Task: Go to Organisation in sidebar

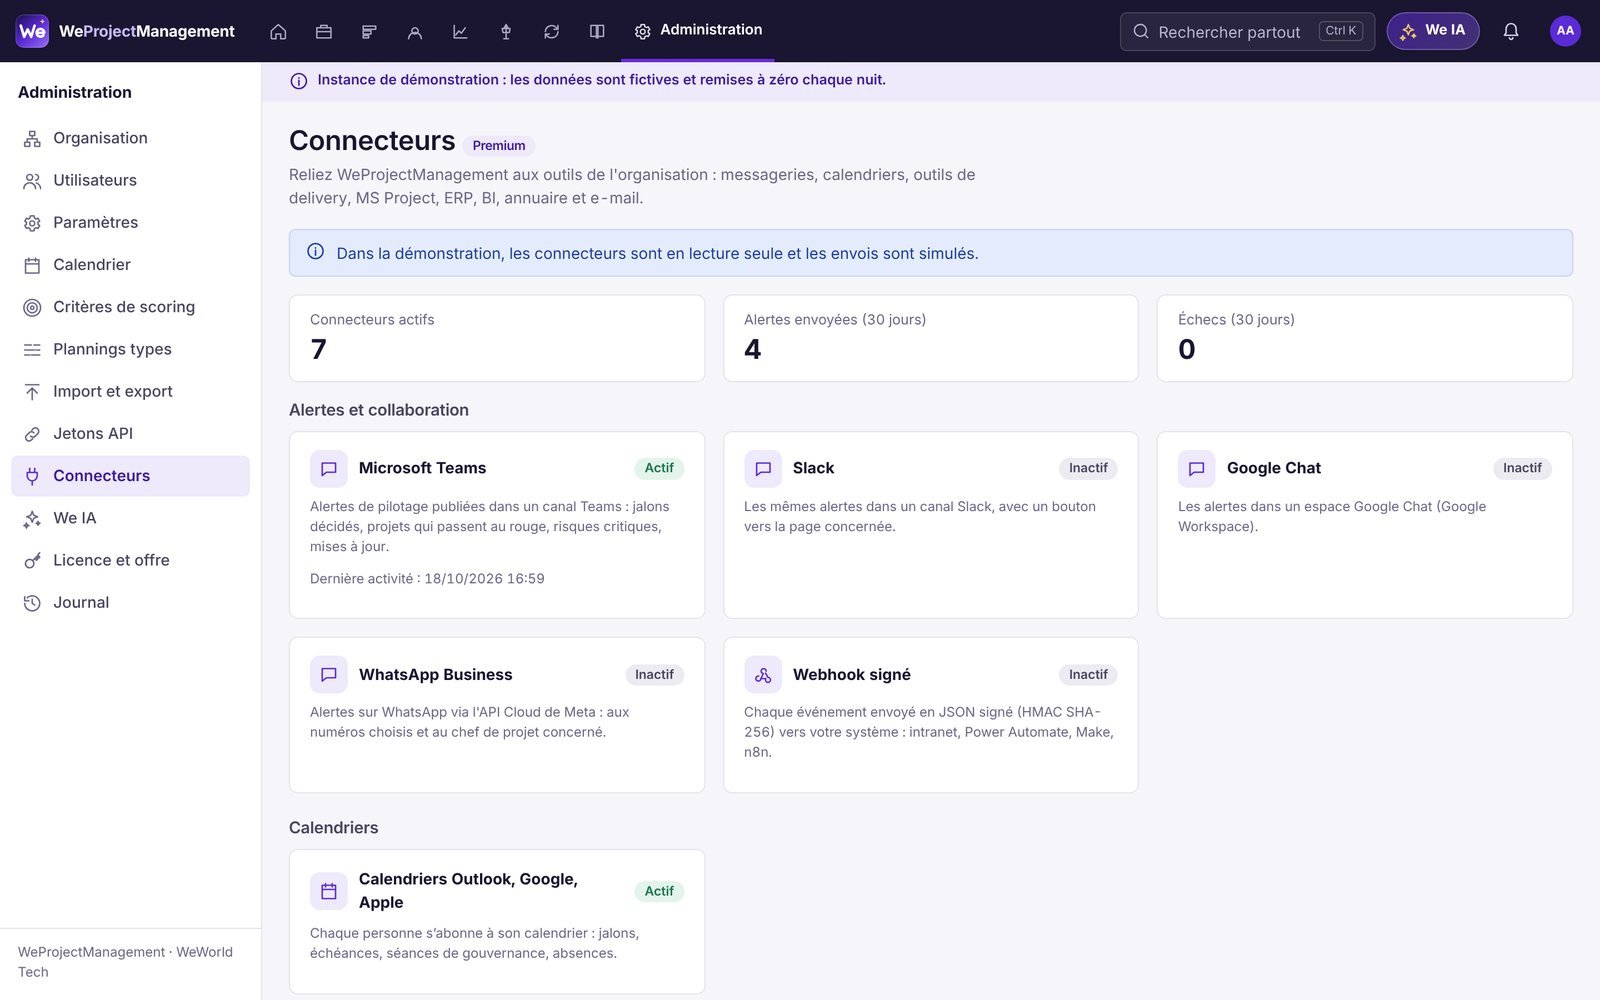Action: [x=130, y=138]
